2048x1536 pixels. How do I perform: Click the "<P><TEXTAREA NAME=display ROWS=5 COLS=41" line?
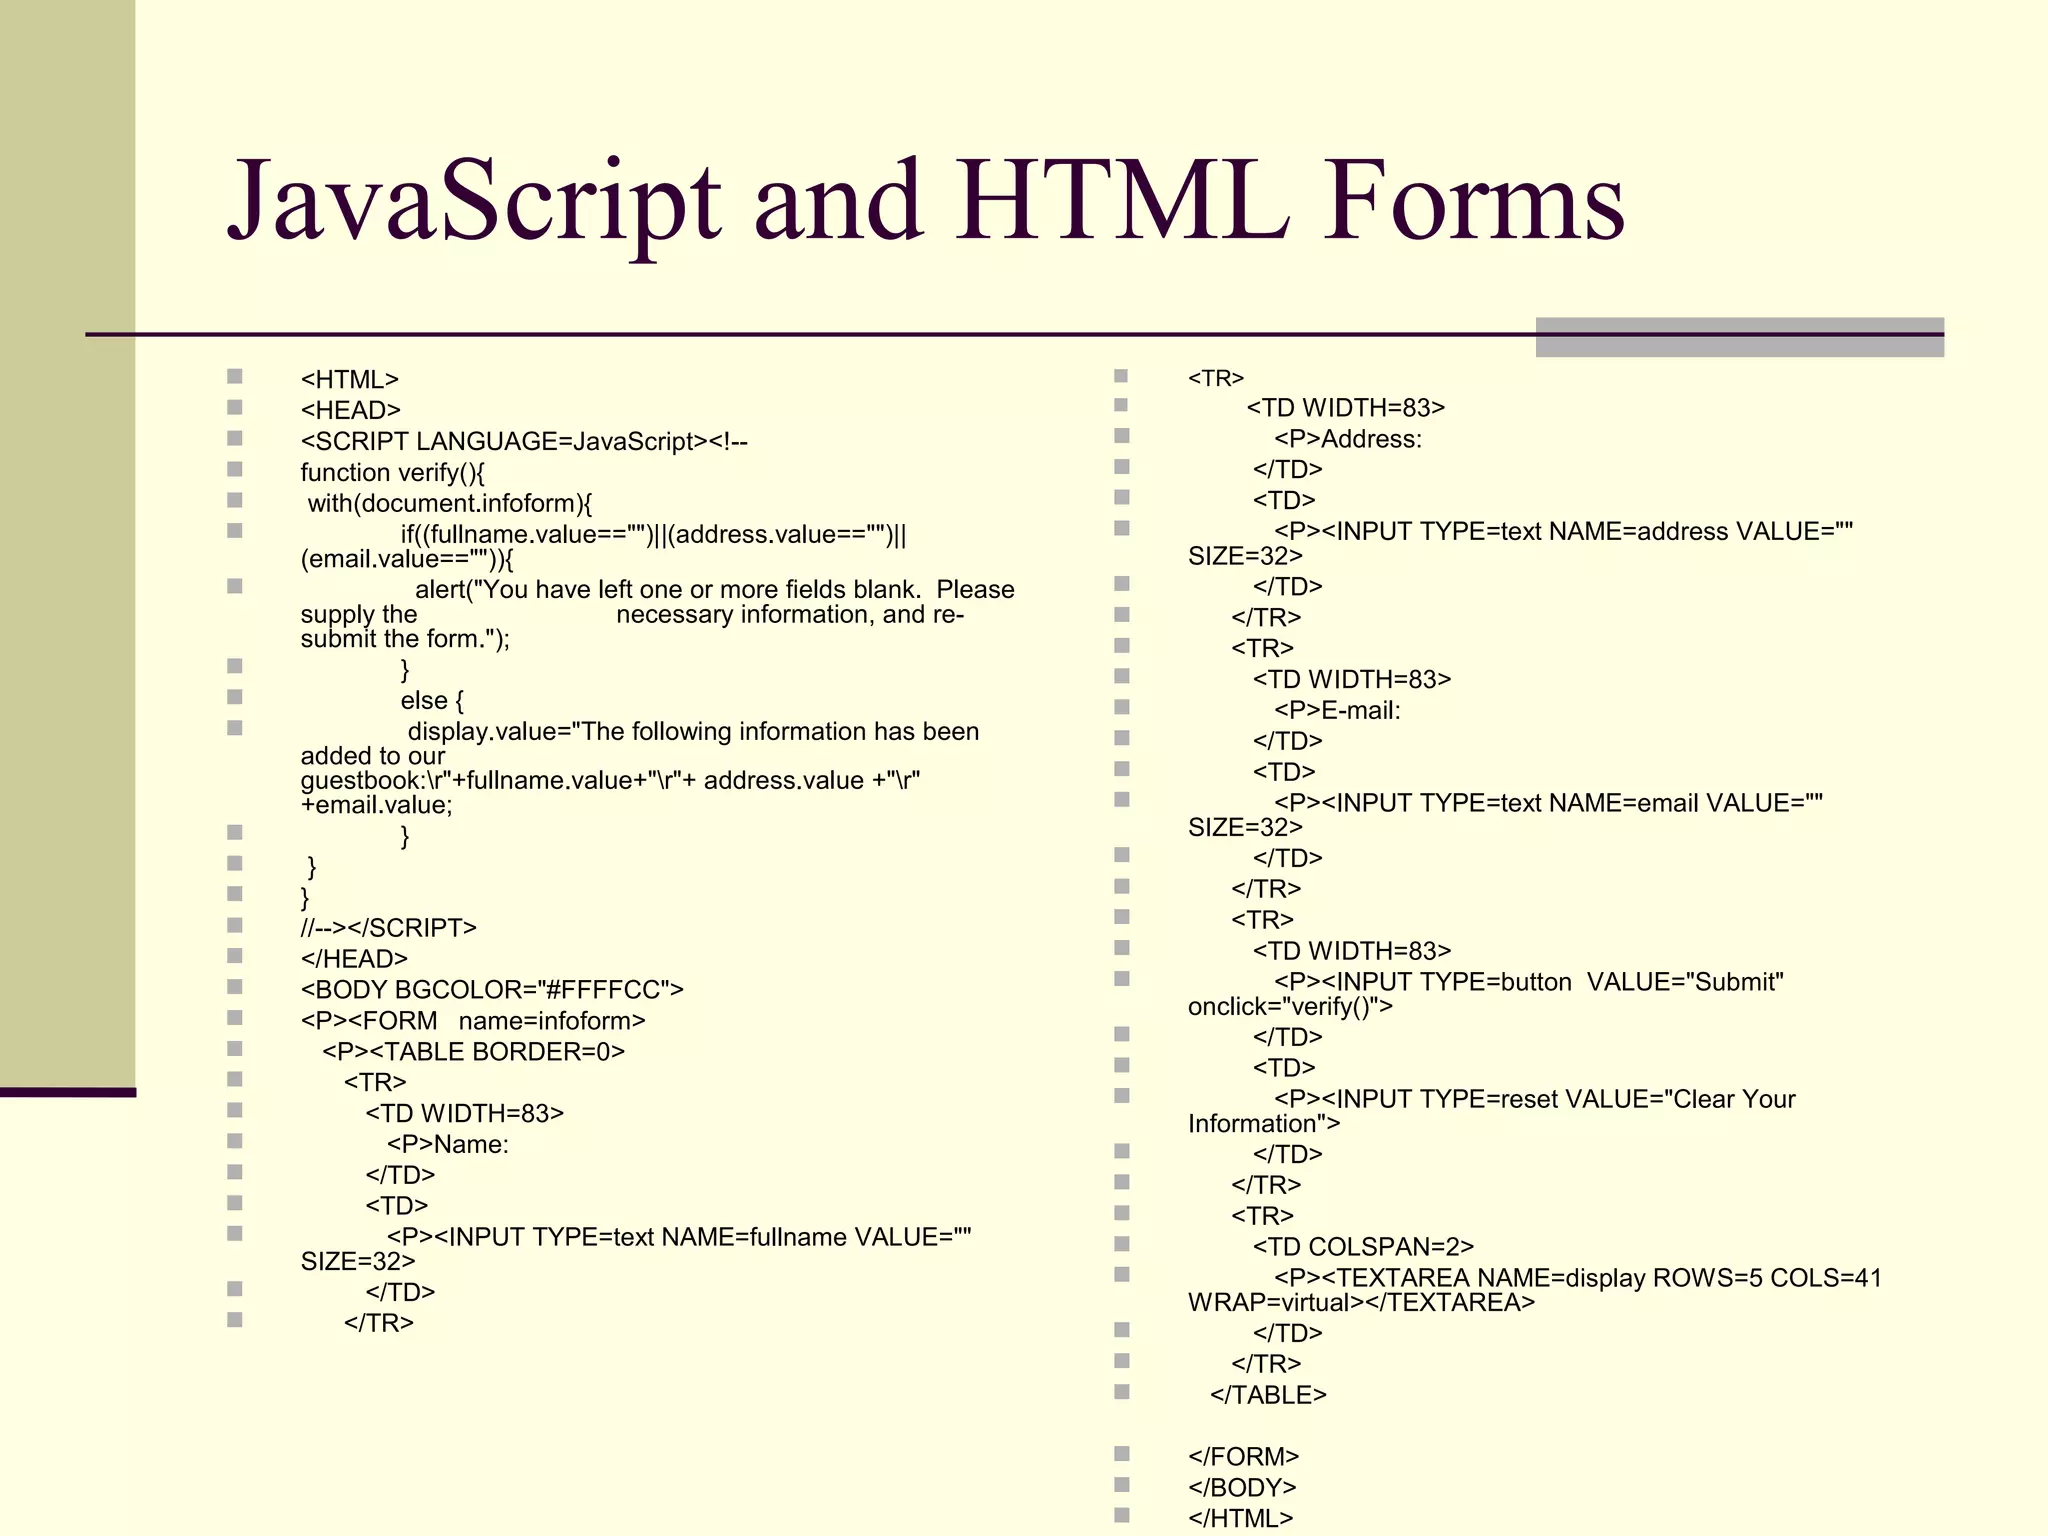1535,1290
